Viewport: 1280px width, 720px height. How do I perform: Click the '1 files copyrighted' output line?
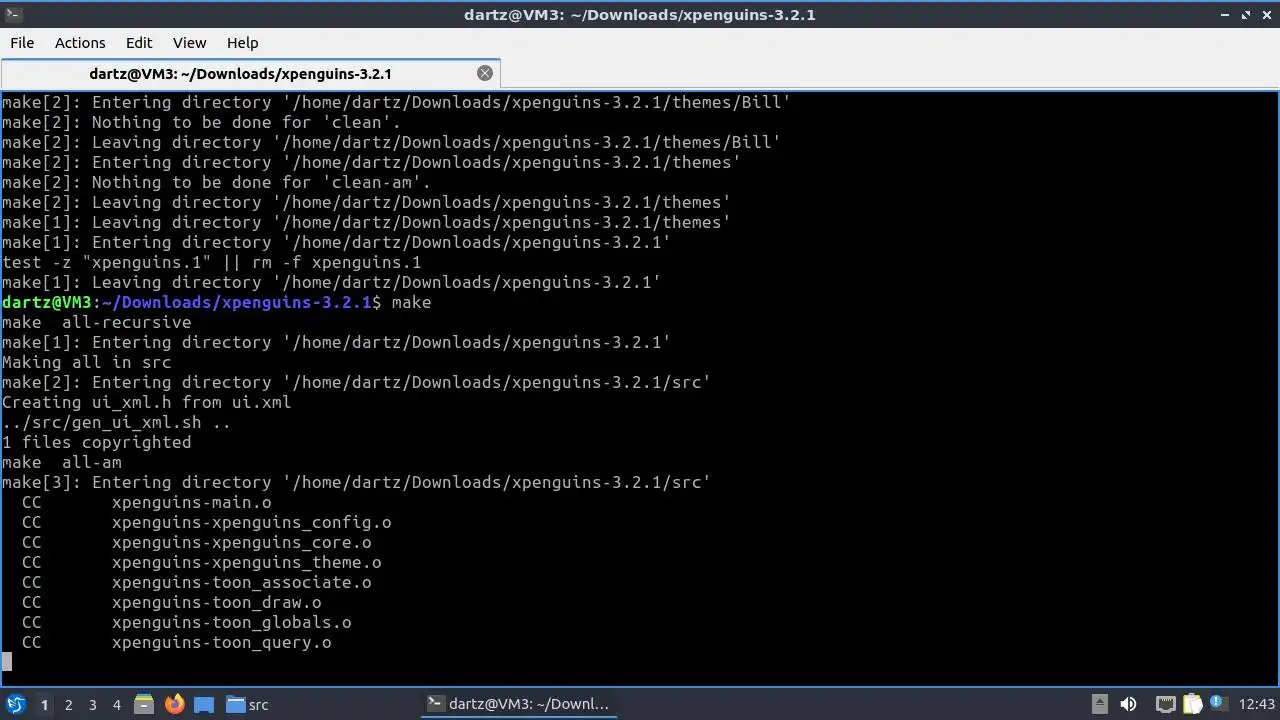[x=96, y=442]
